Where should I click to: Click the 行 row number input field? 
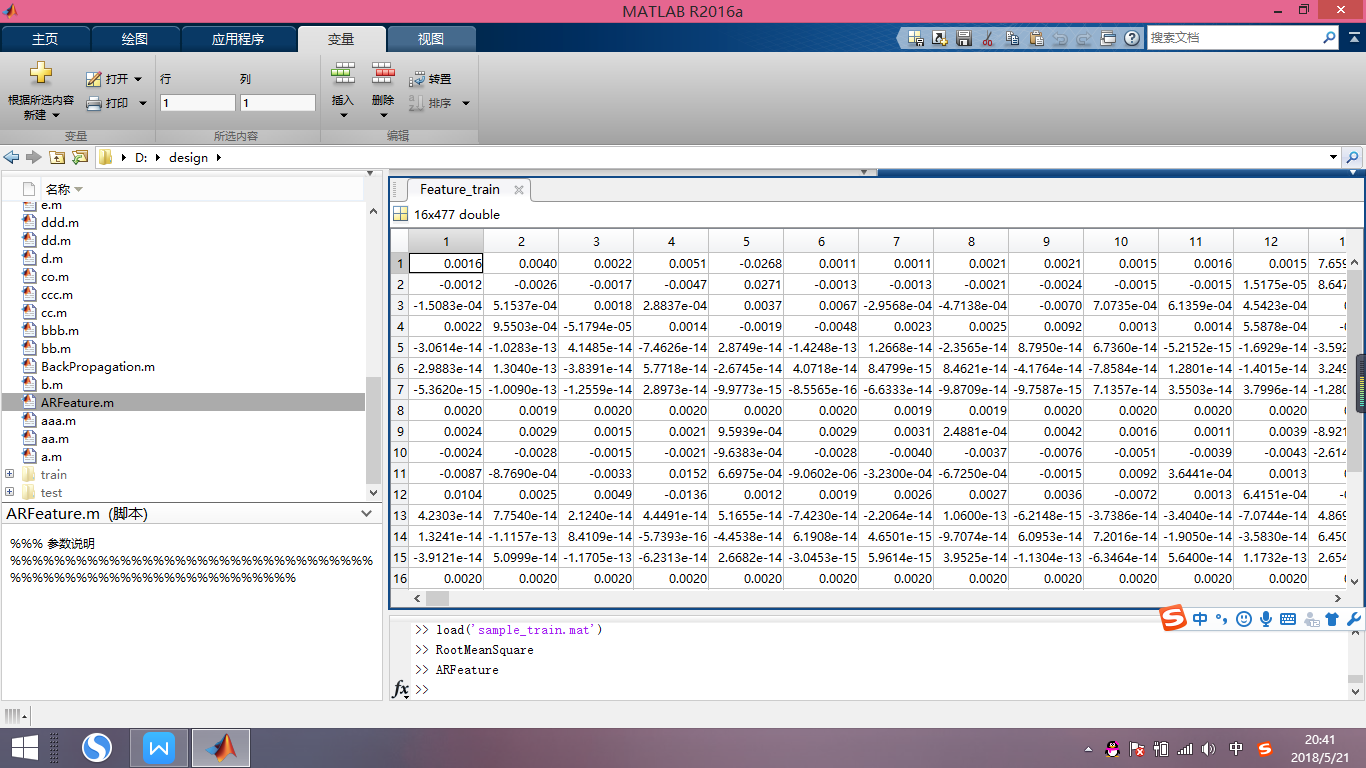pyautogui.click(x=197, y=103)
